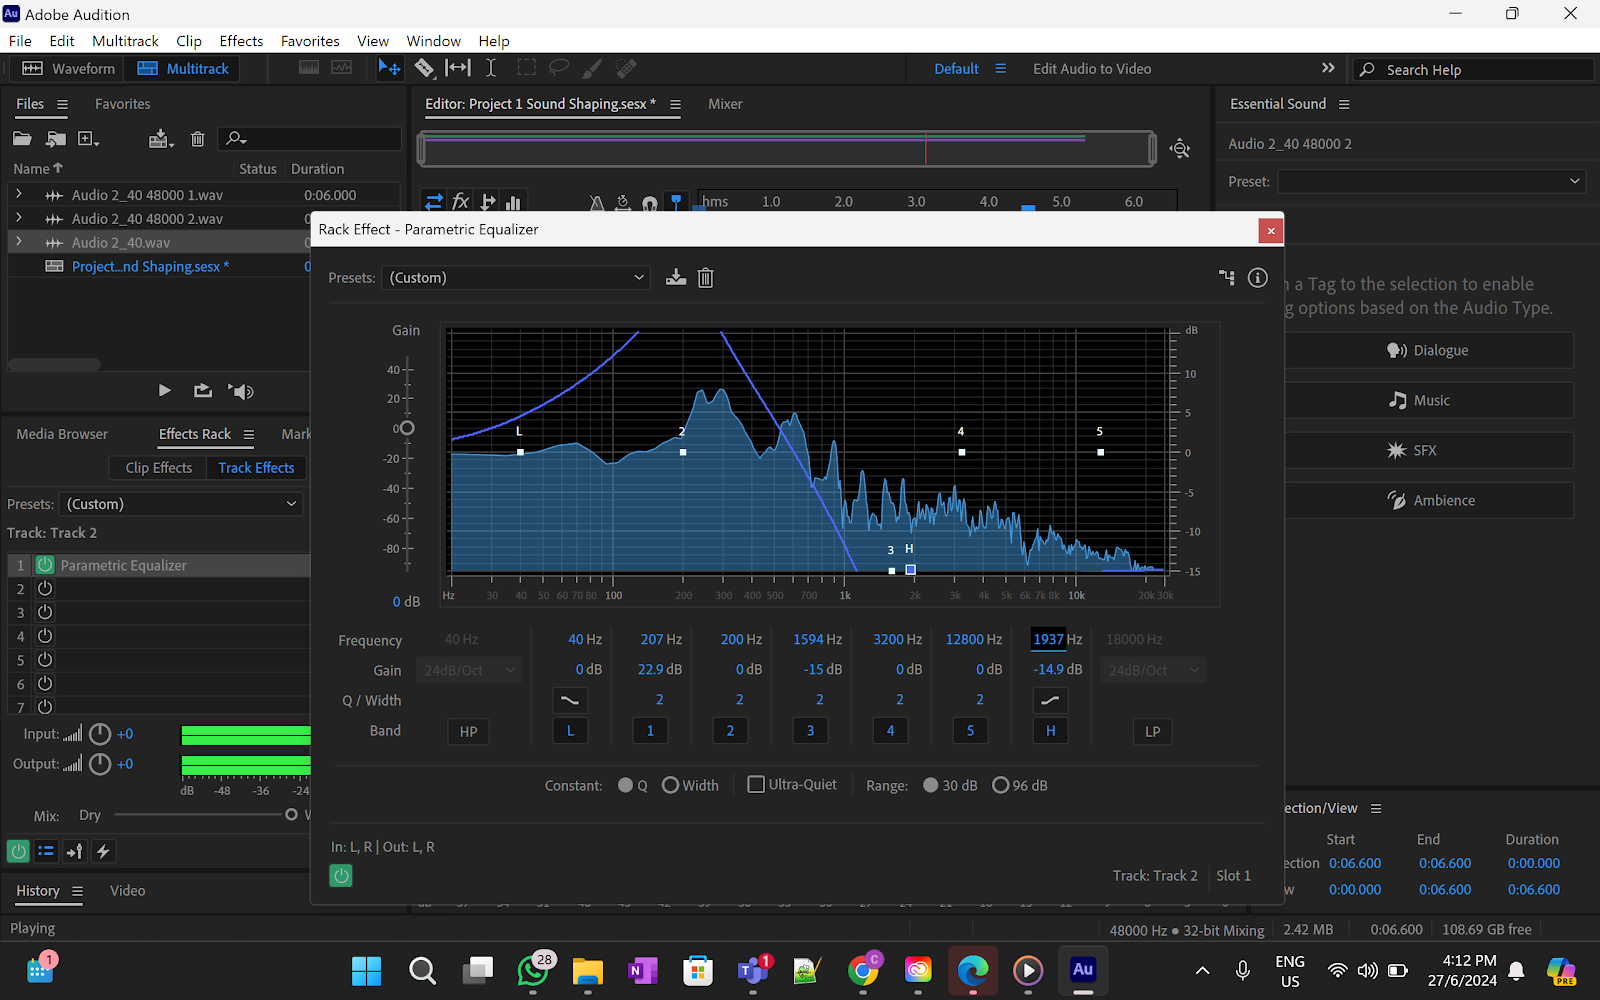
Task: Open the Multitrack menu
Action: coord(125,41)
